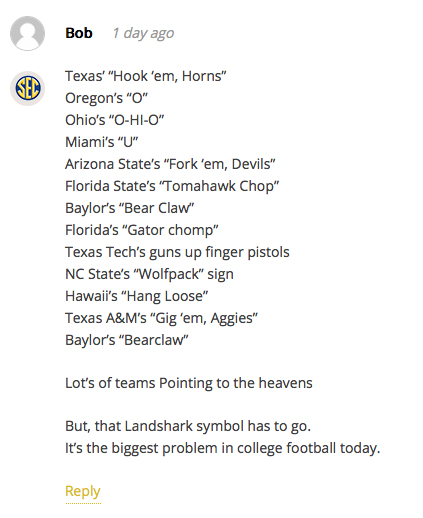The width and height of the screenshot is (423, 518).
Task: Click the Oregon's "O" line
Action: click(x=106, y=98)
